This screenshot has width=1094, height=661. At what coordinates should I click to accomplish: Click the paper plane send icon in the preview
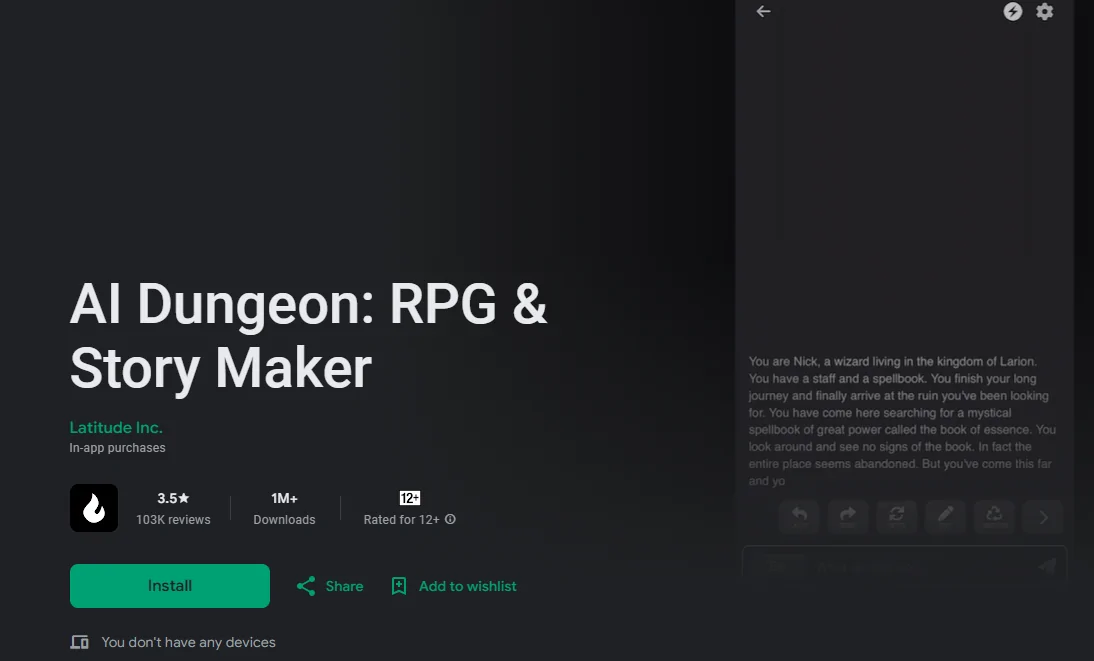pyautogui.click(x=1047, y=566)
